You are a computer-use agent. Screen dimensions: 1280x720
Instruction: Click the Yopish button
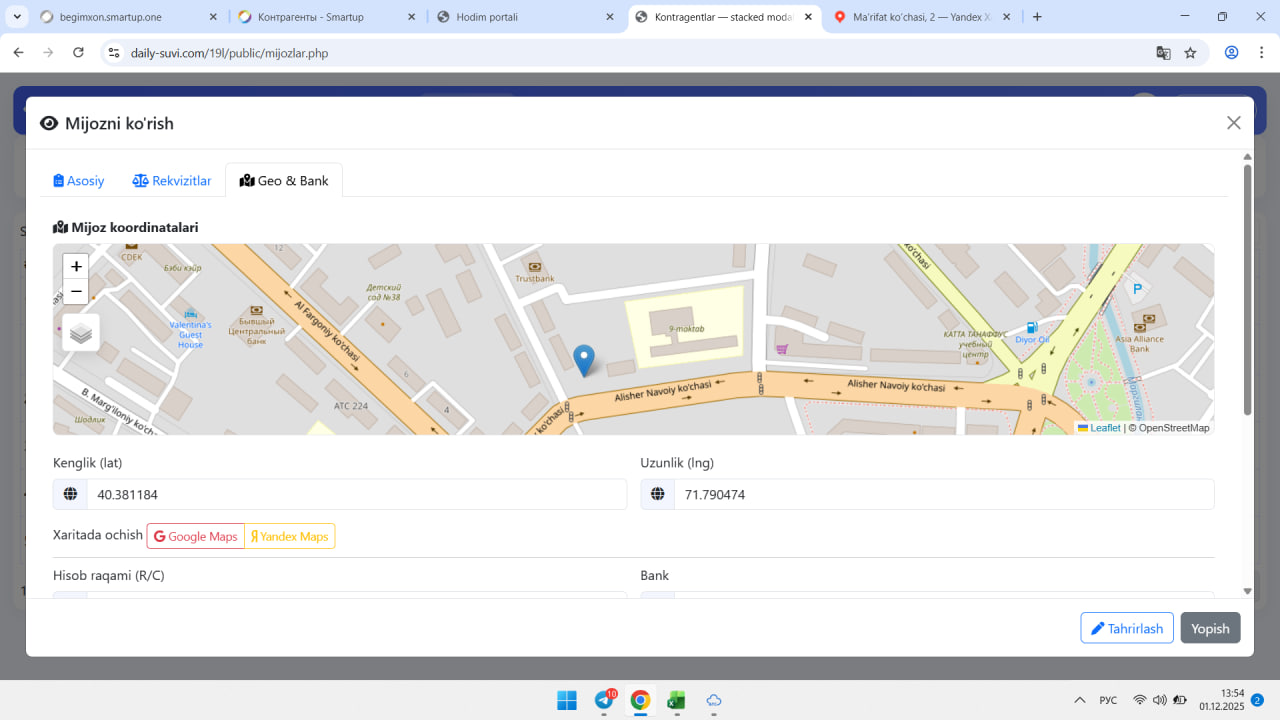[x=1210, y=628]
